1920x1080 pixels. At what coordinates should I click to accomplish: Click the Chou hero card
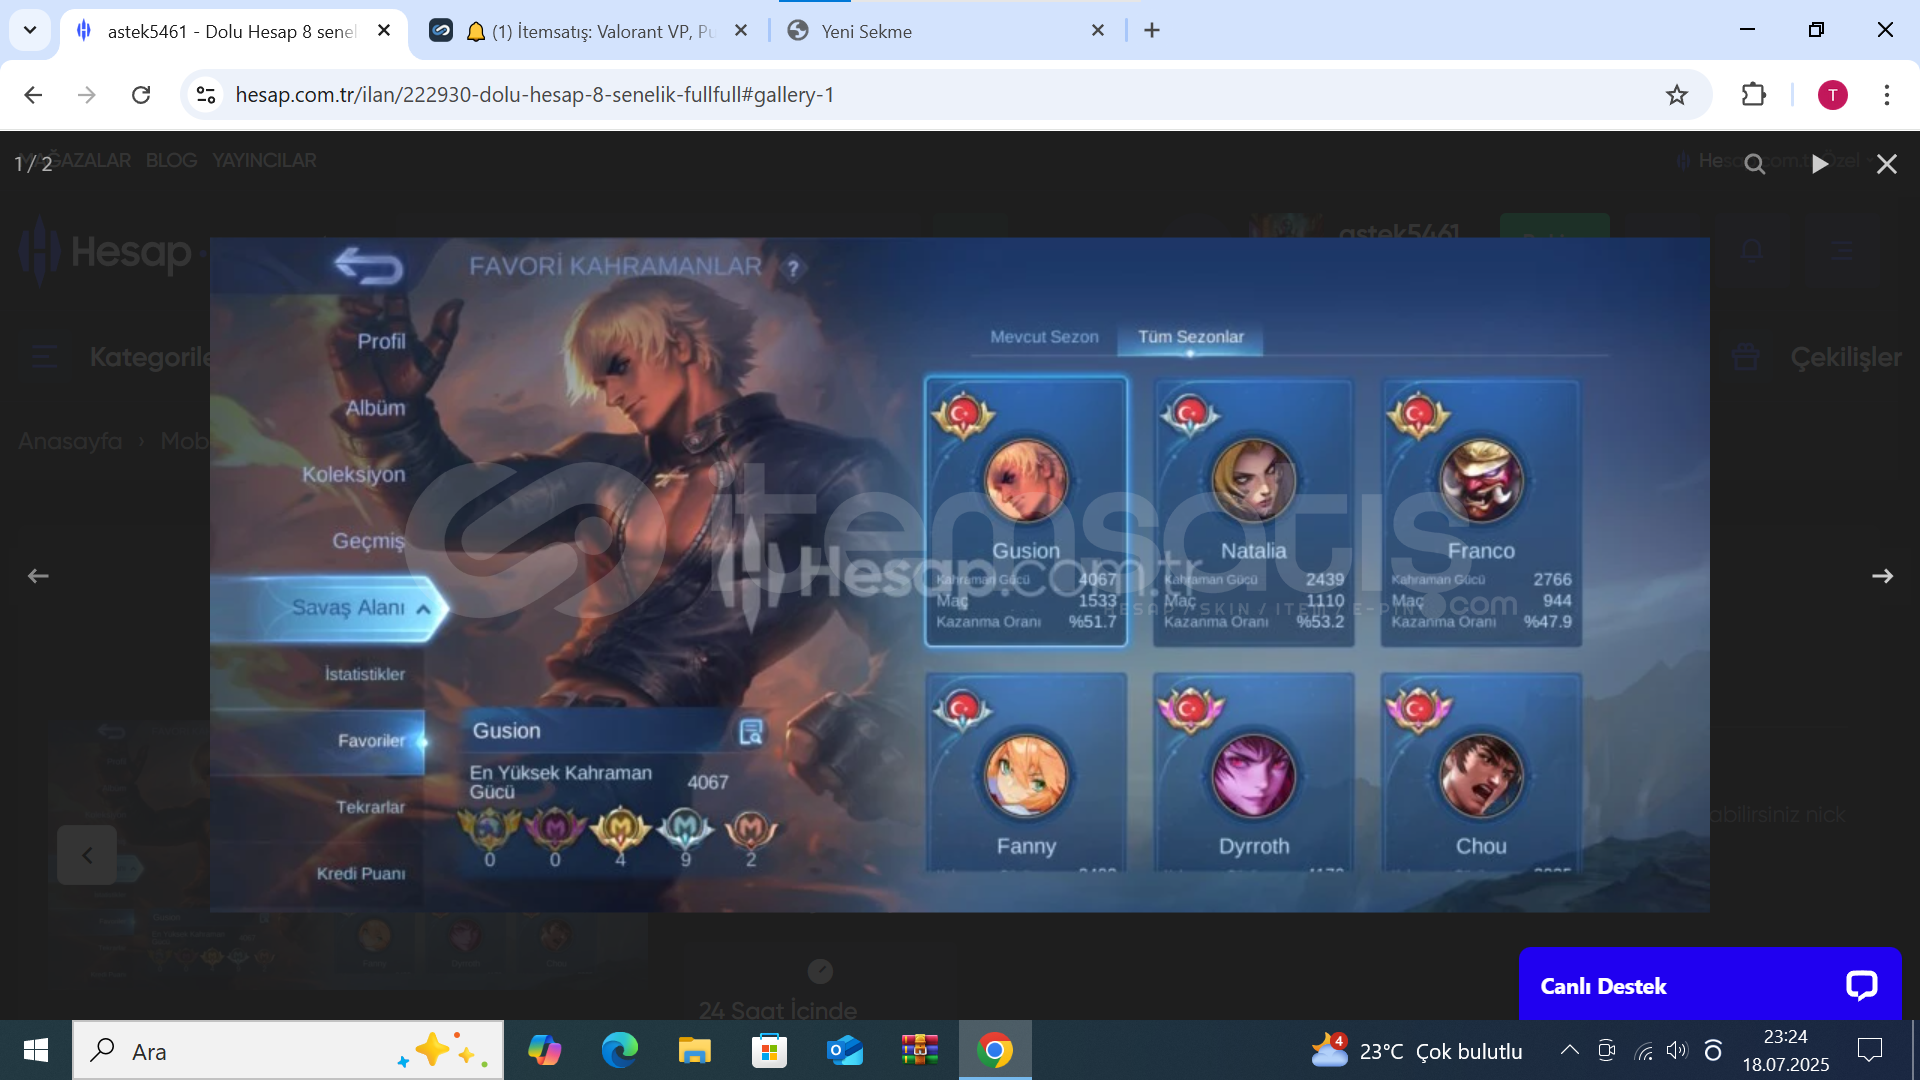pyautogui.click(x=1481, y=771)
